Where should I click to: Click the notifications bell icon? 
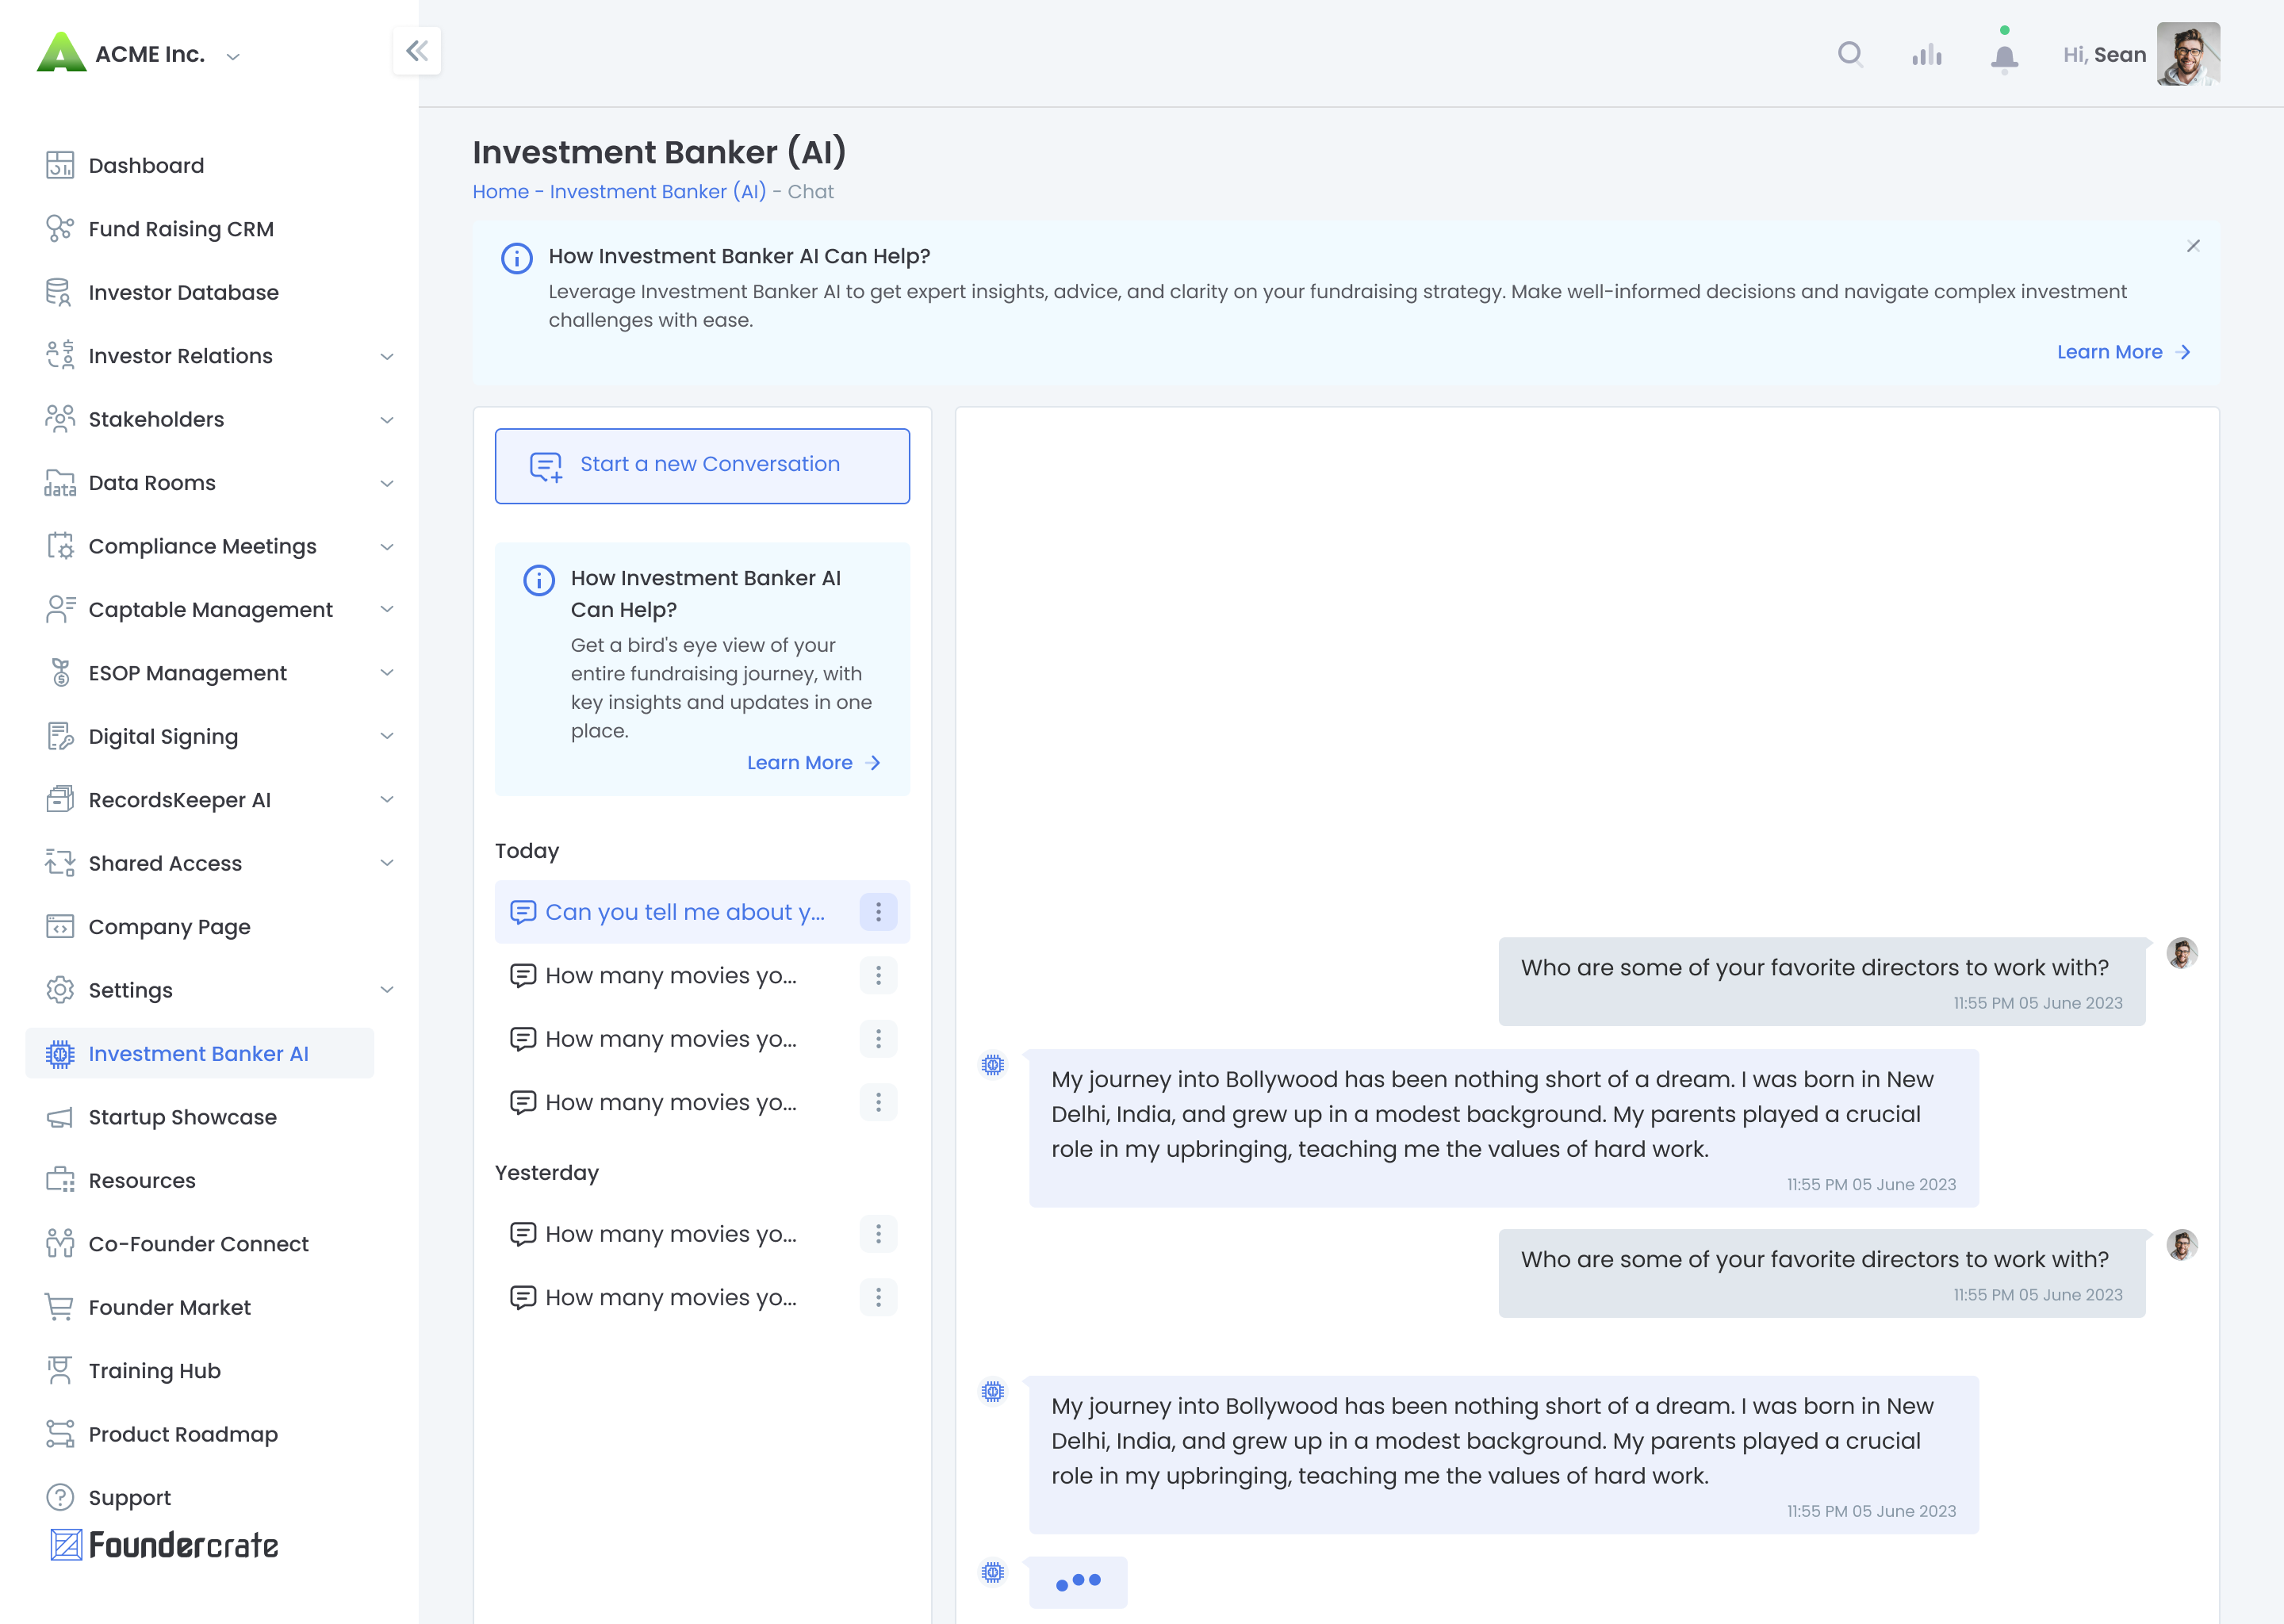click(x=2003, y=52)
